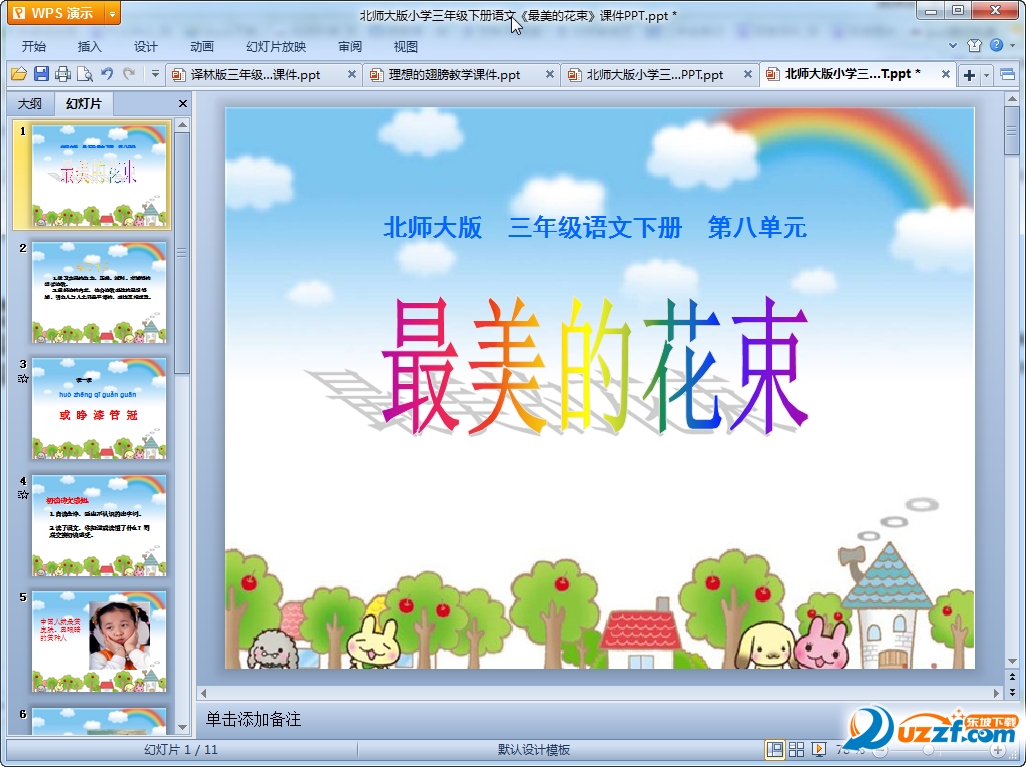The height and width of the screenshot is (767, 1026).
Task: Open the skin (shirt) icon
Action: tap(974, 45)
